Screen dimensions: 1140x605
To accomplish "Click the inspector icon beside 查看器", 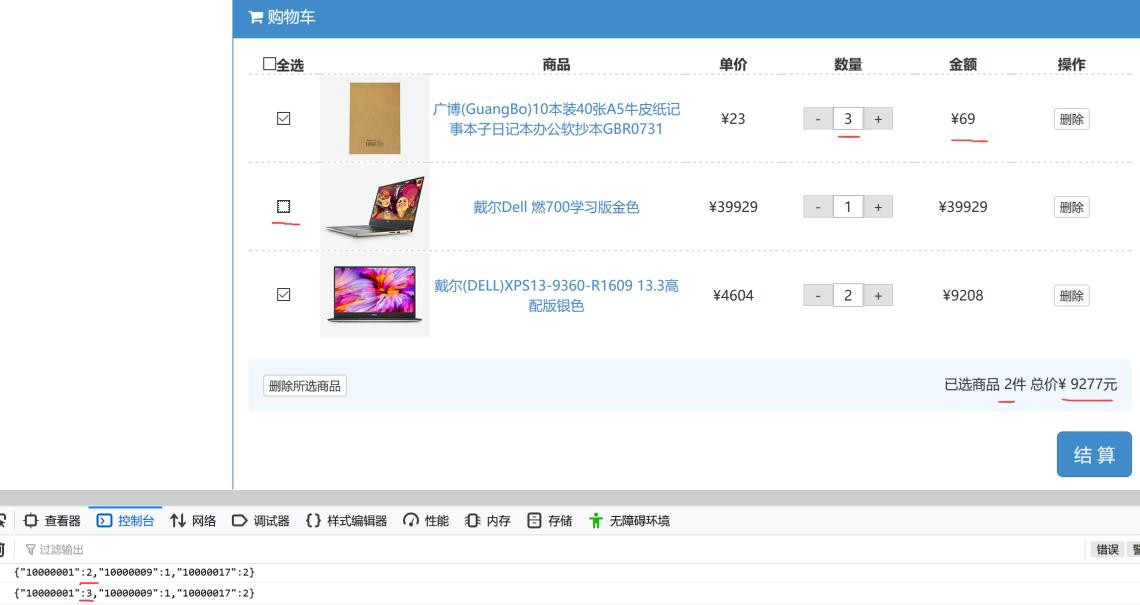I will pyautogui.click(x=31, y=521).
